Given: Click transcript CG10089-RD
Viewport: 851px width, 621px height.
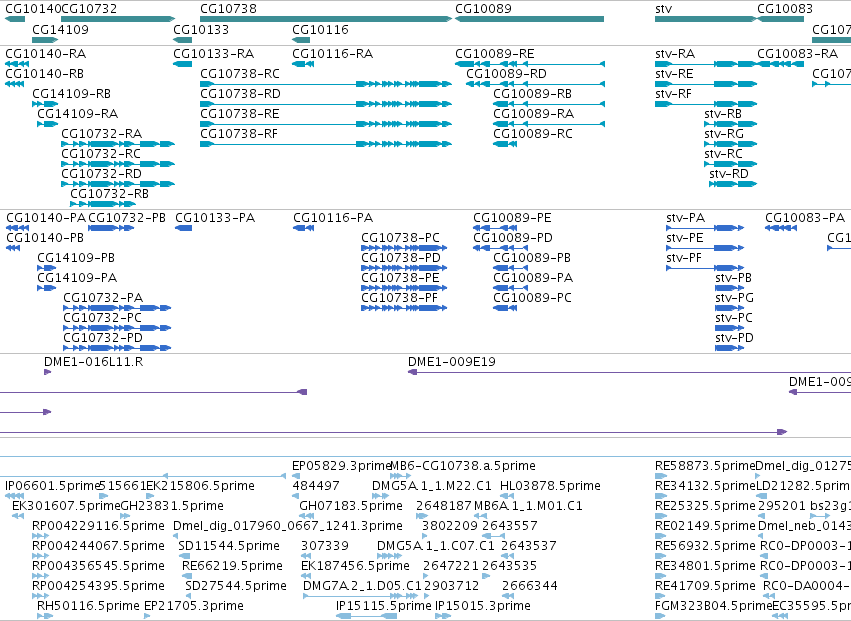Looking at the screenshot, I should [x=506, y=74].
